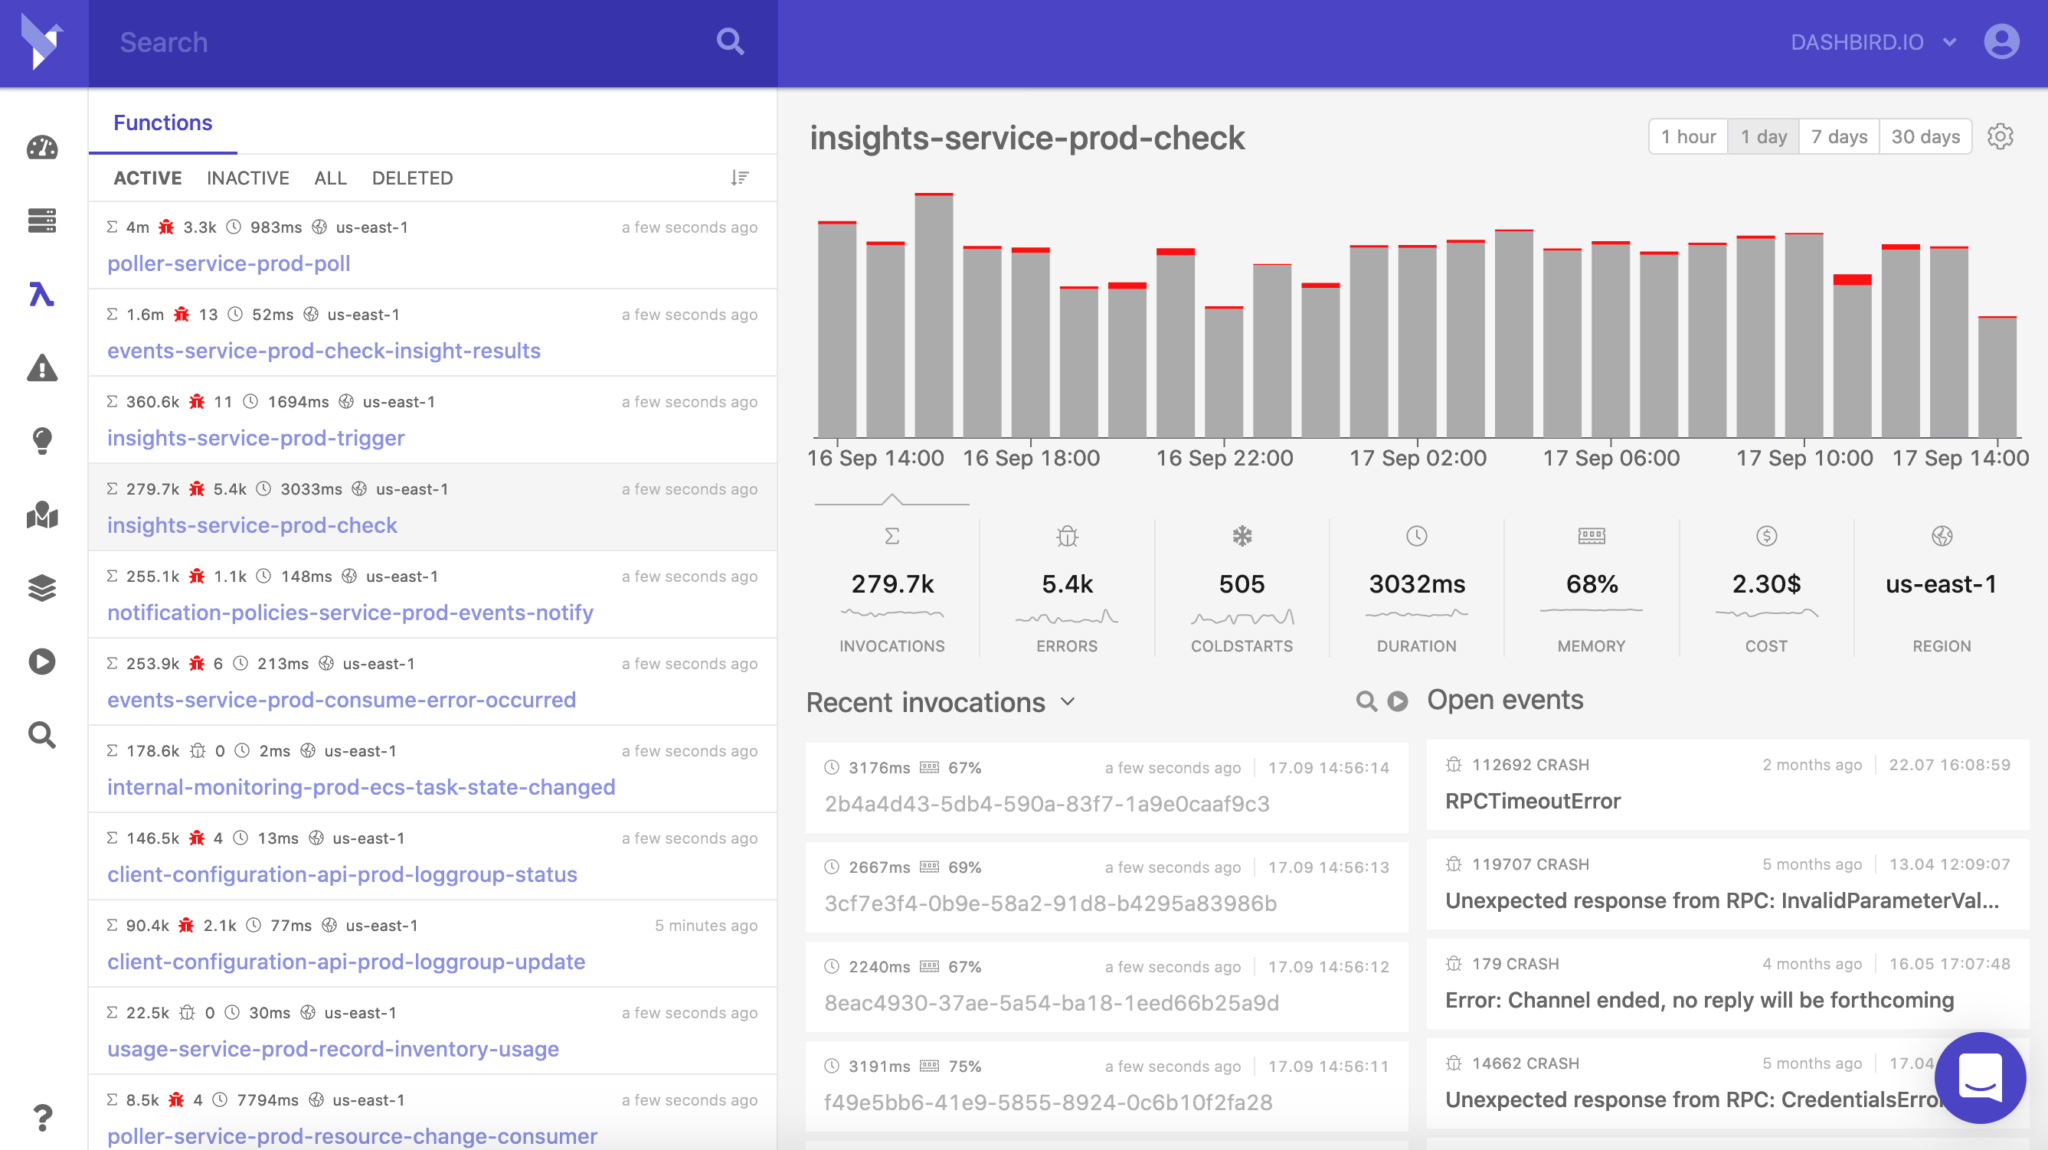Open the RPCTimeoutError open event
2048x1150 pixels.
[x=1533, y=801]
